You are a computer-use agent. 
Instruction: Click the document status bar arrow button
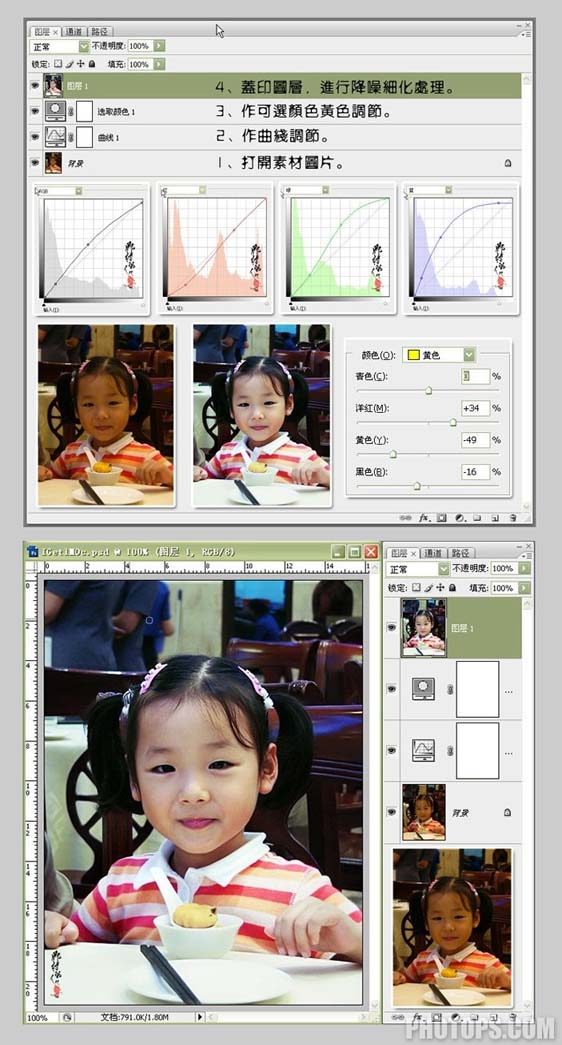pos(199,1018)
